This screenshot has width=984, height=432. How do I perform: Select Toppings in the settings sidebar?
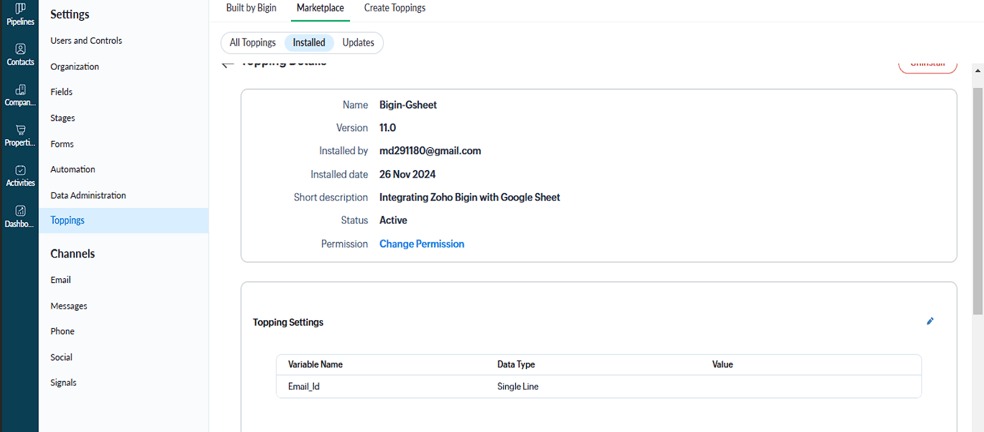click(x=124, y=220)
